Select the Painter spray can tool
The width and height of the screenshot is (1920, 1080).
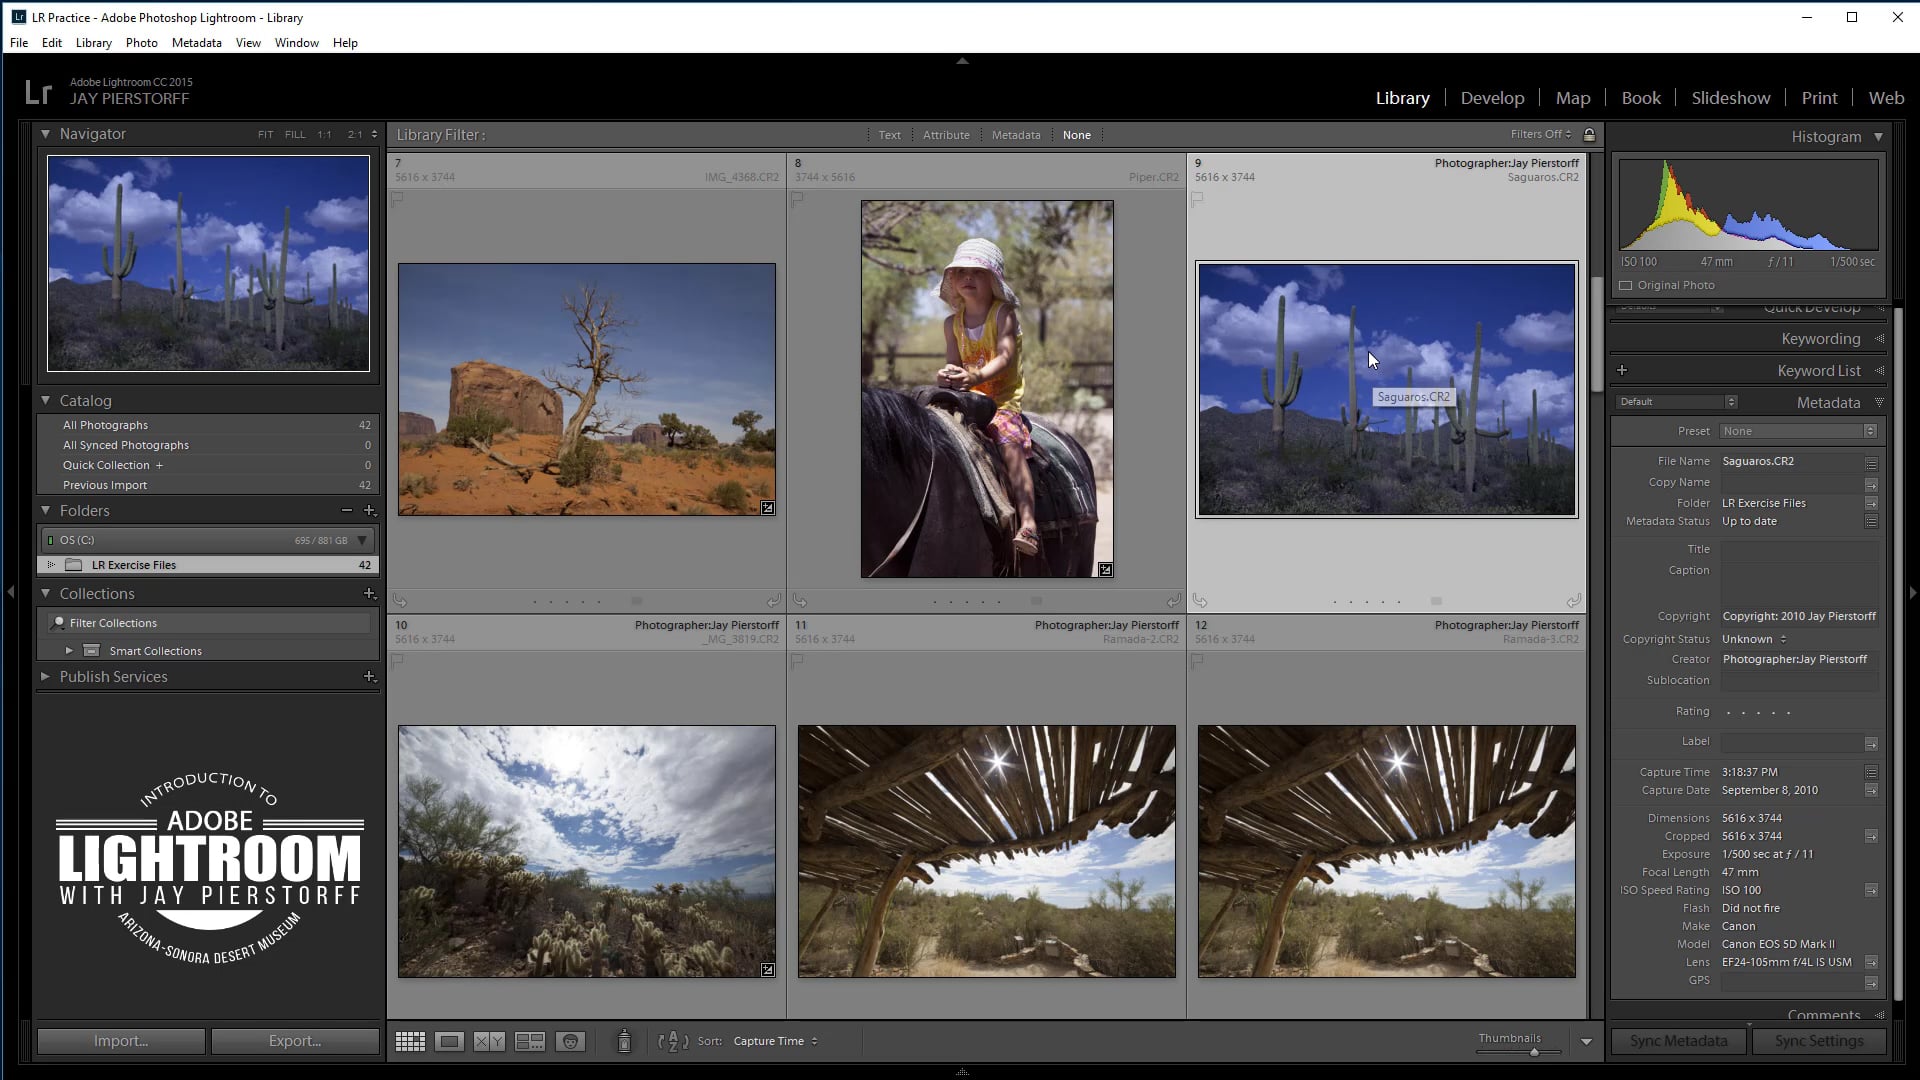[624, 1041]
